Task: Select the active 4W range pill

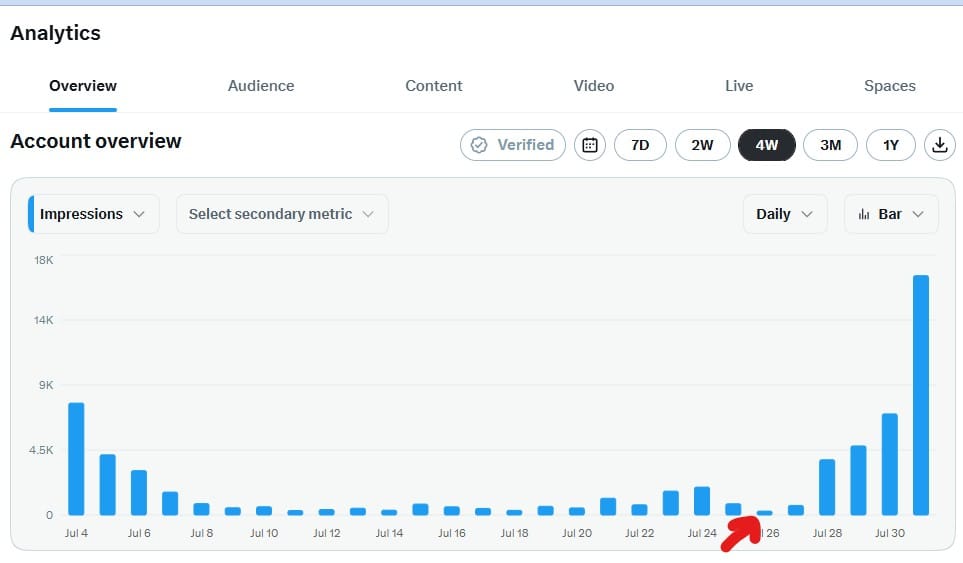Action: tap(766, 145)
